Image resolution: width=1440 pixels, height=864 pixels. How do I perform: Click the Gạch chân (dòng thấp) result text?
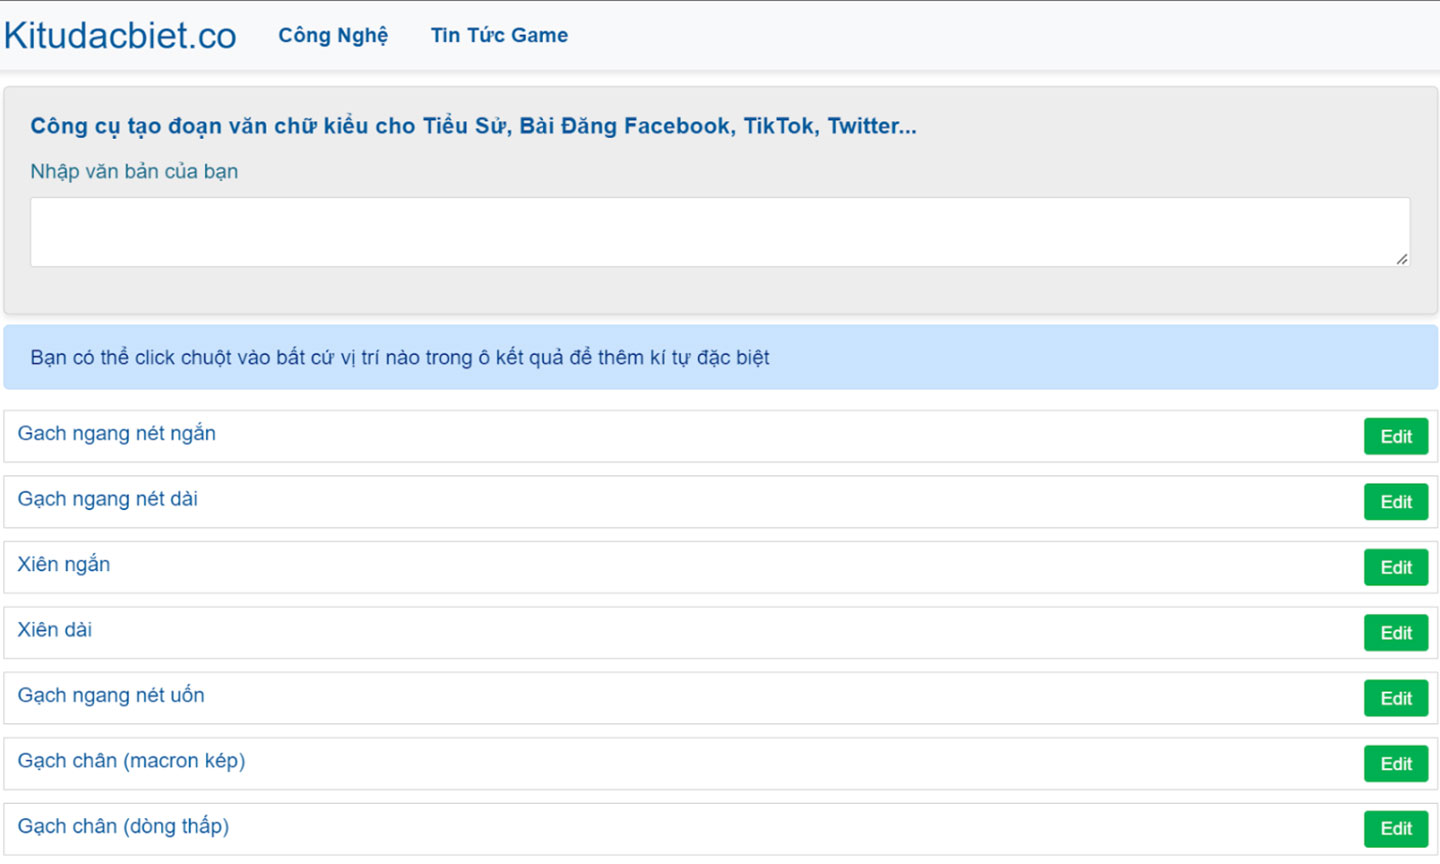tap(123, 827)
